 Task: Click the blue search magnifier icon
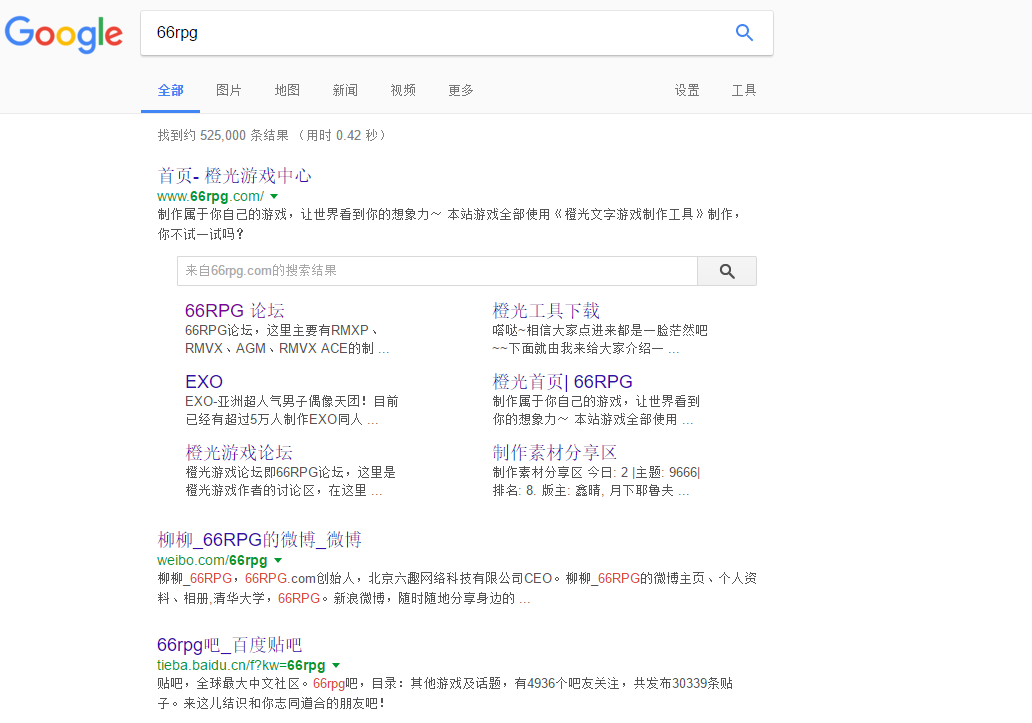pos(744,32)
